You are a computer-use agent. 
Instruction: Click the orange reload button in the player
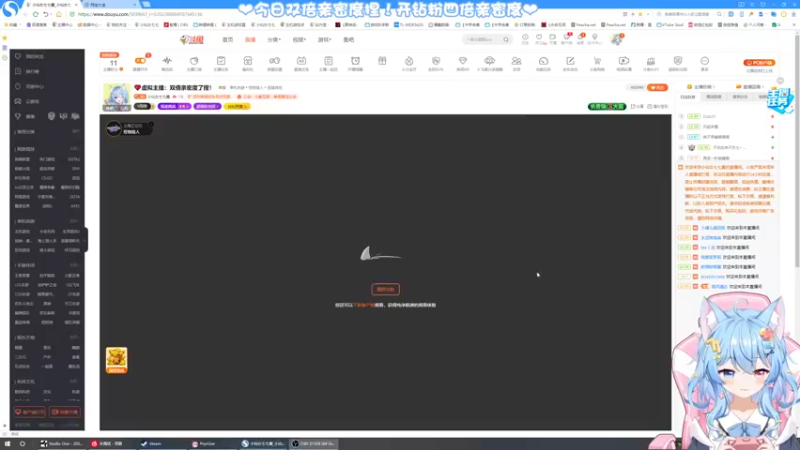[385, 289]
